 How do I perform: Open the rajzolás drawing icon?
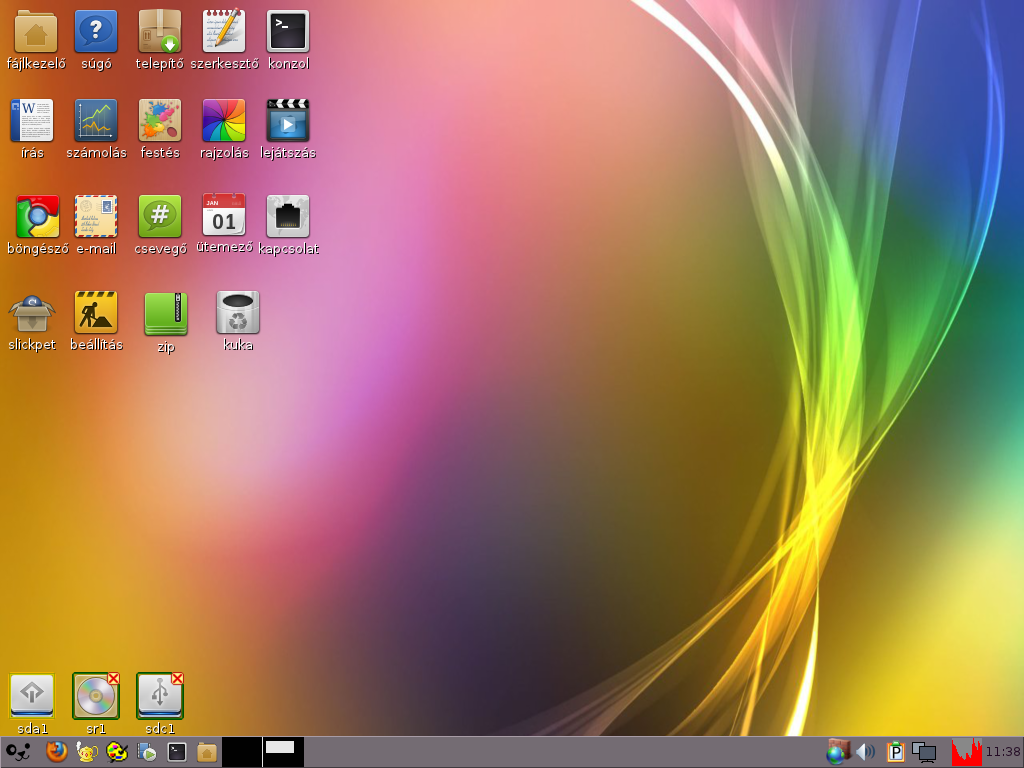tap(224, 120)
